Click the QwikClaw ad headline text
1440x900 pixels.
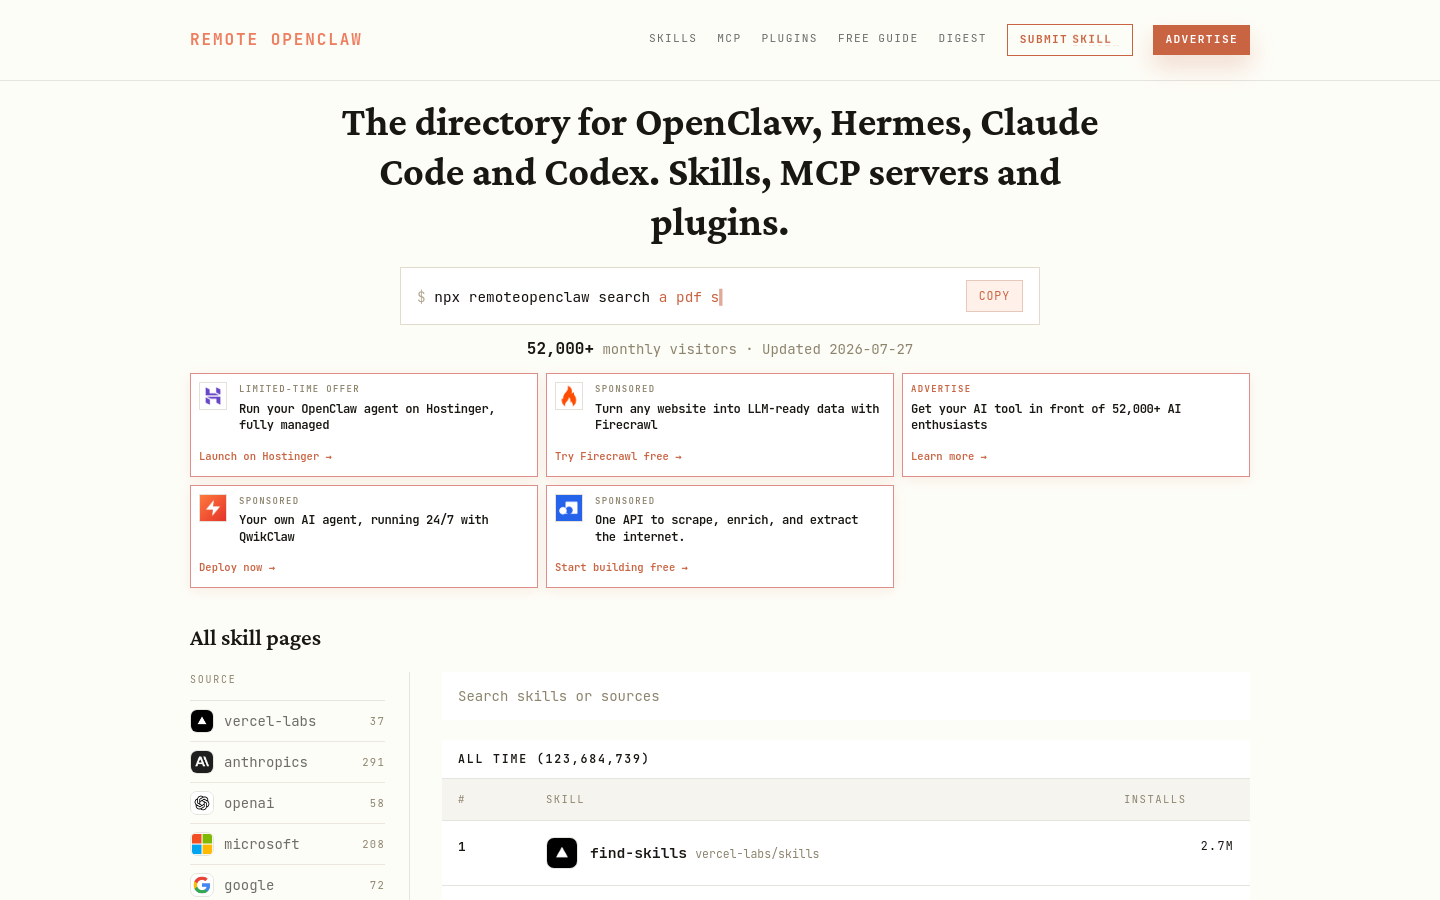[364, 528]
